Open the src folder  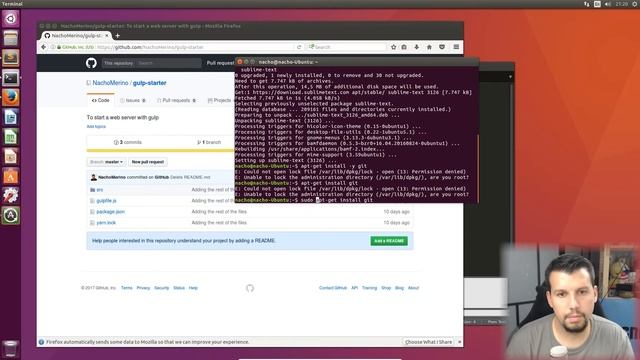100,190
